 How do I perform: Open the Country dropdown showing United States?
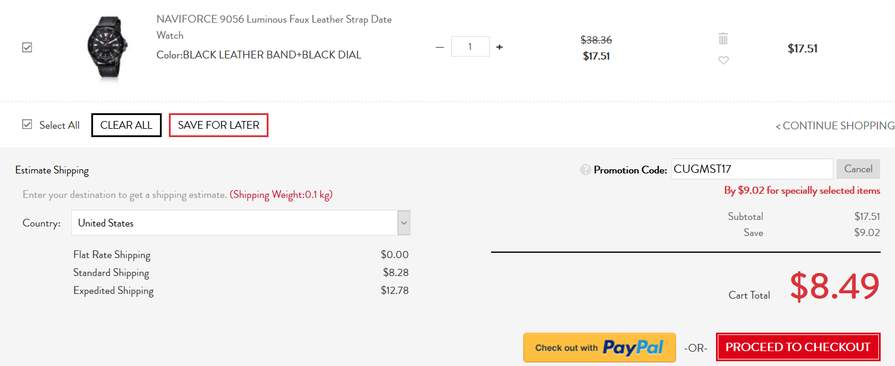point(240,223)
